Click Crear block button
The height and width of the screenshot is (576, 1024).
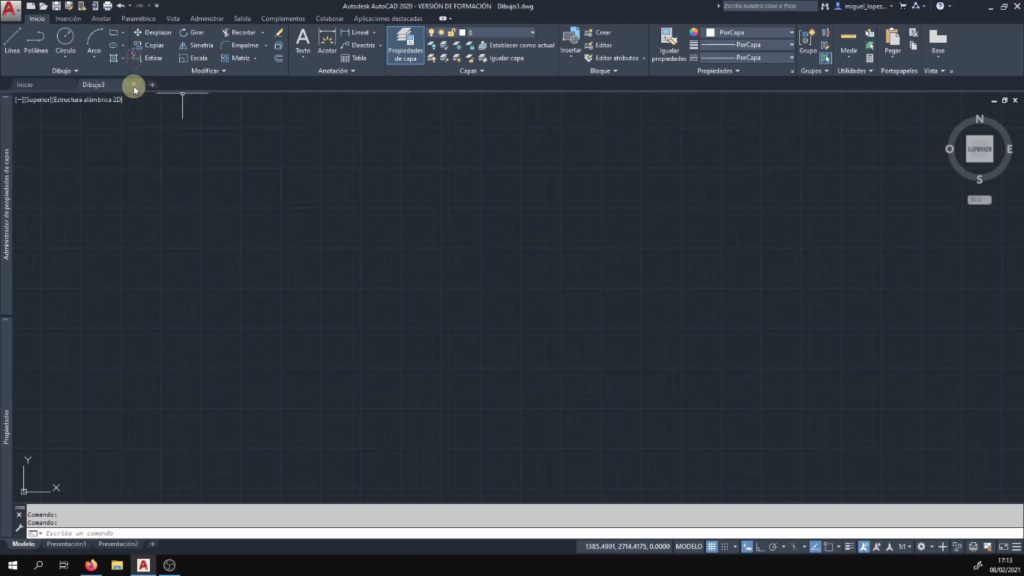(598, 32)
